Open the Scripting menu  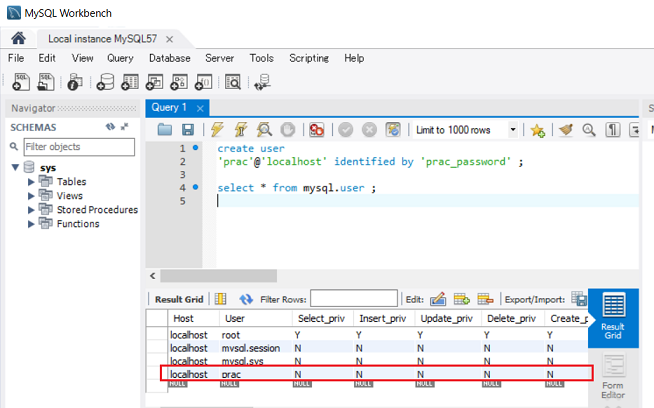click(x=309, y=58)
